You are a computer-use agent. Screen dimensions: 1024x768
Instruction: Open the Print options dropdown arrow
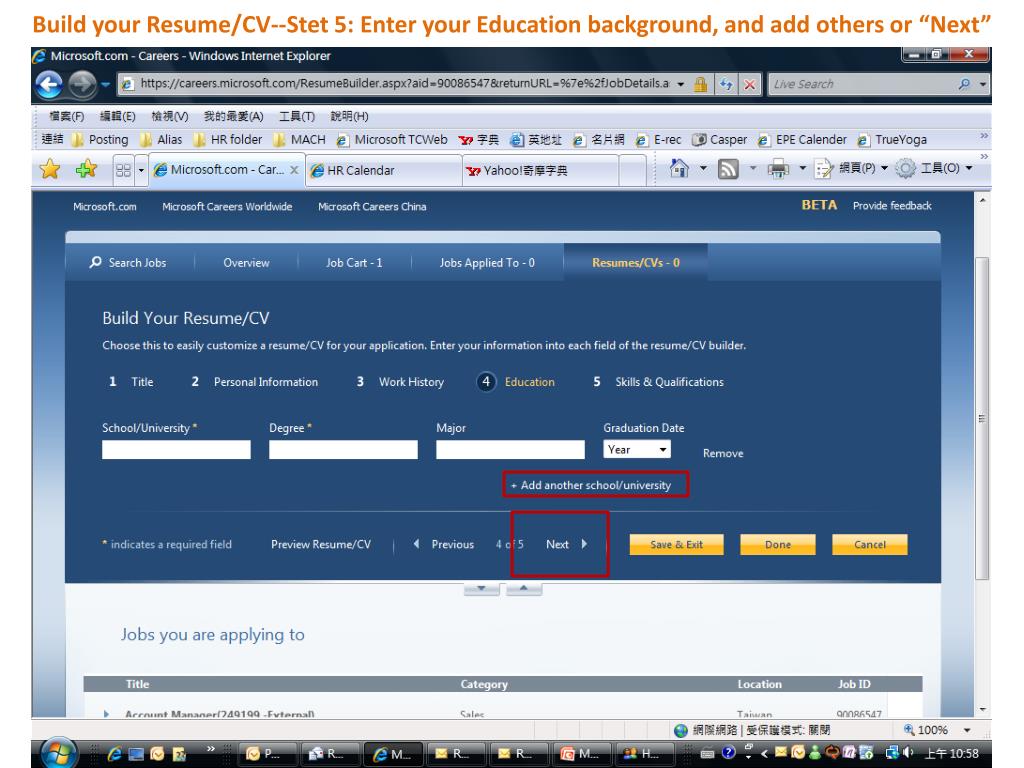coord(803,168)
